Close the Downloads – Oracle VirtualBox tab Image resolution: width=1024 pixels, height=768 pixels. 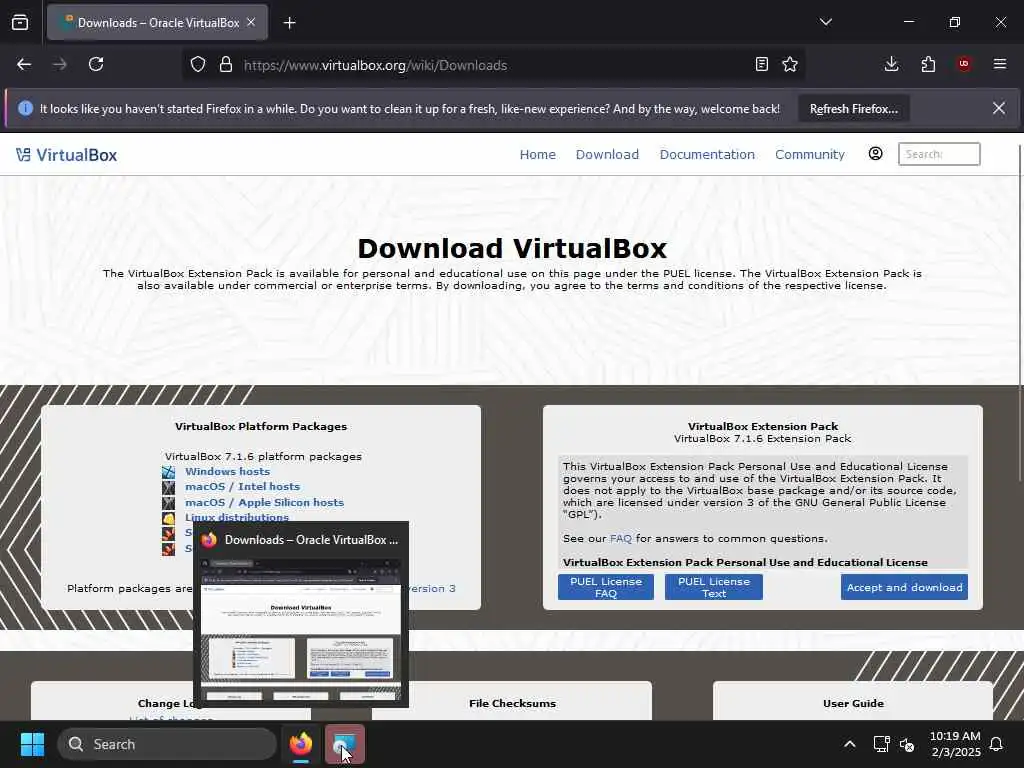pos(251,22)
